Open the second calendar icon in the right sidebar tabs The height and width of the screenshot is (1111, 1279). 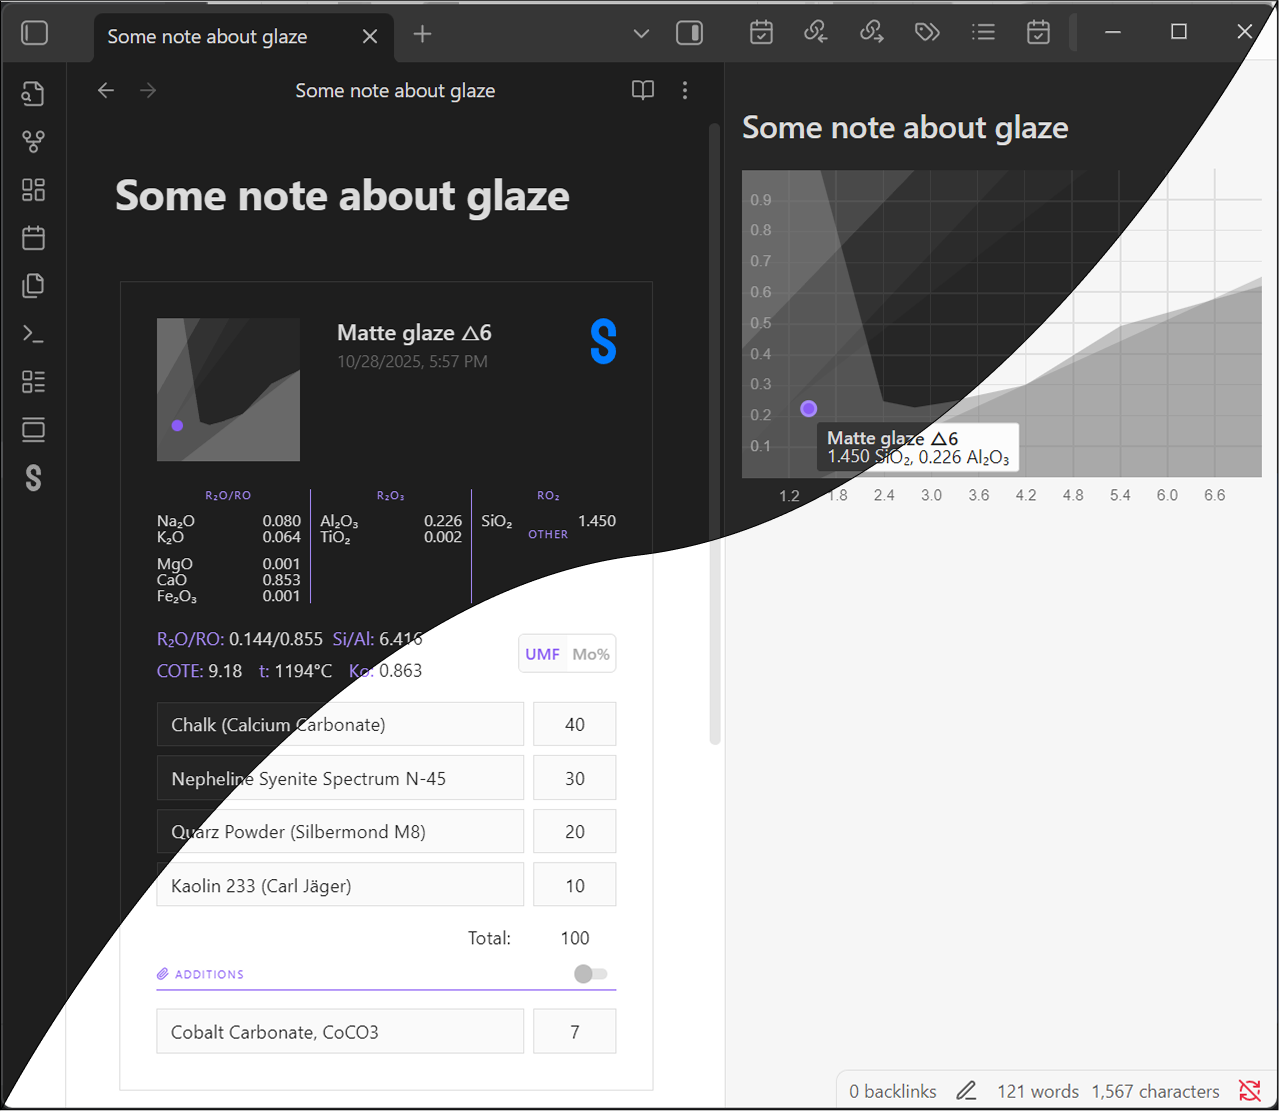[x=1038, y=32]
